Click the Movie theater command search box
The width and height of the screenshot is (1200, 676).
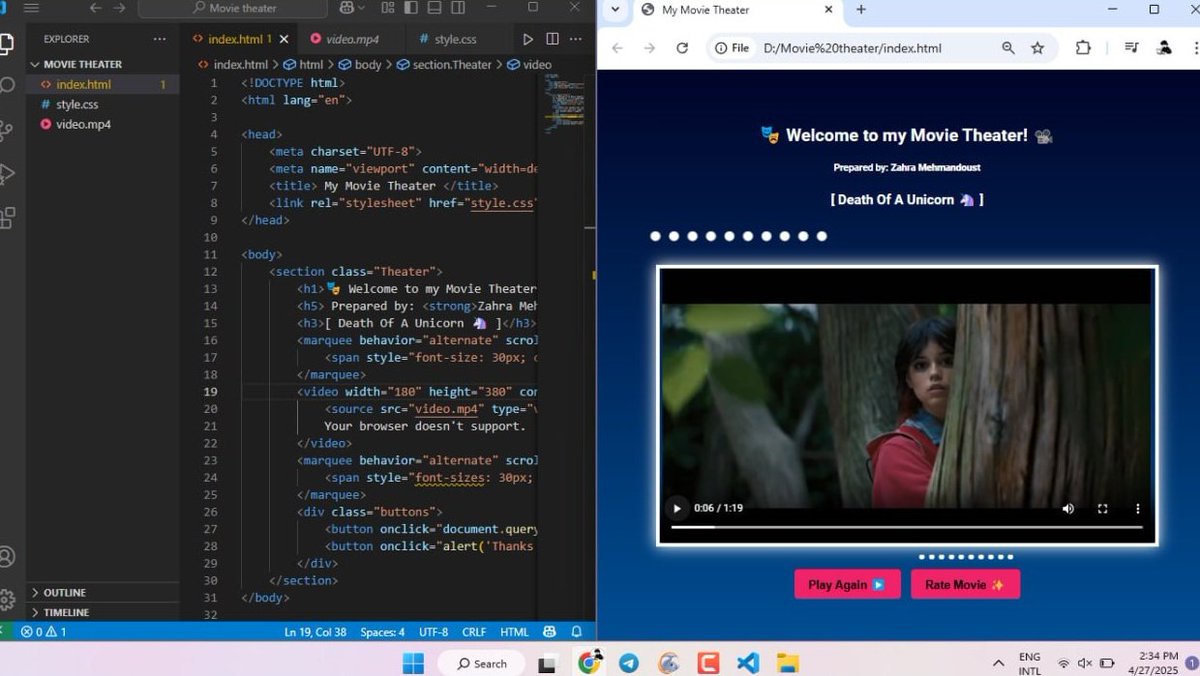(233, 8)
